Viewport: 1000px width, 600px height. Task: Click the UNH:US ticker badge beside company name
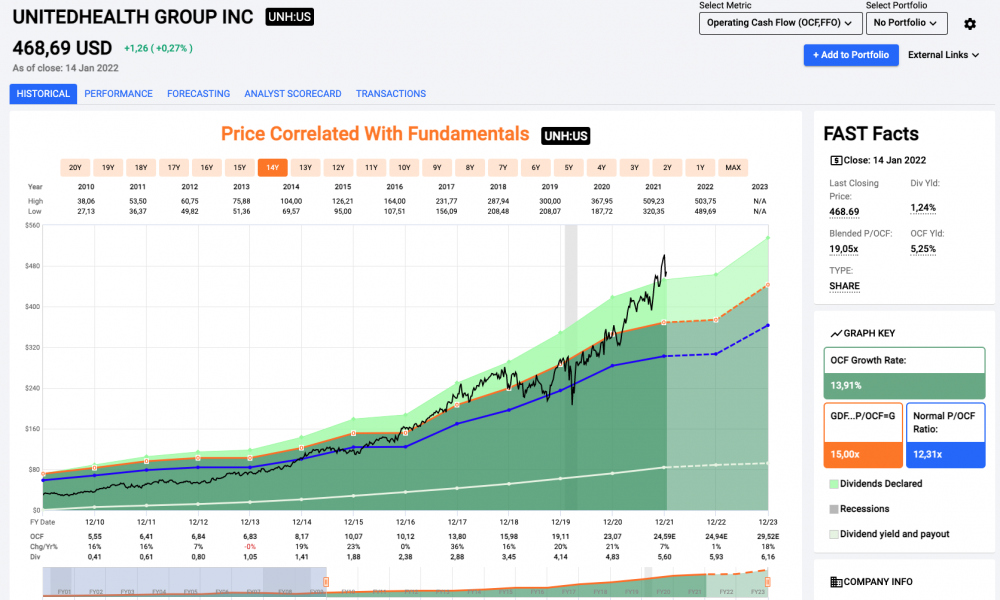coord(290,17)
